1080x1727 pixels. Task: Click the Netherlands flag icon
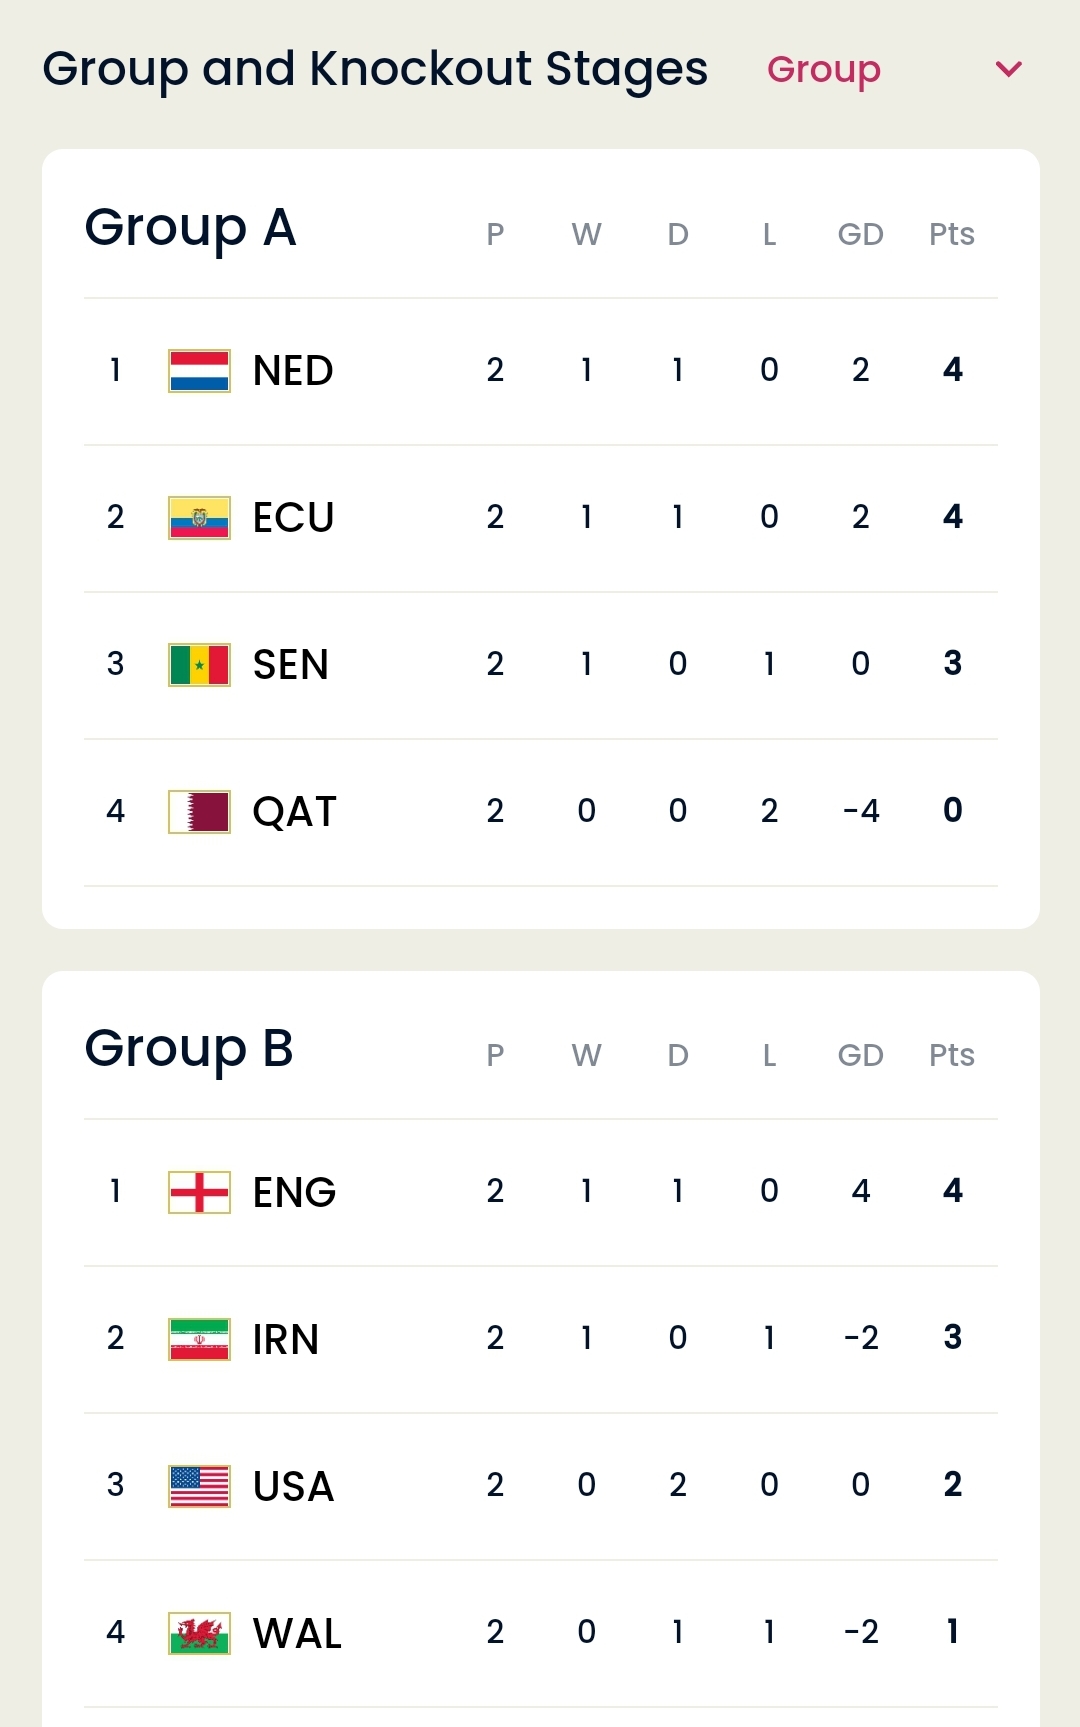[199, 371]
